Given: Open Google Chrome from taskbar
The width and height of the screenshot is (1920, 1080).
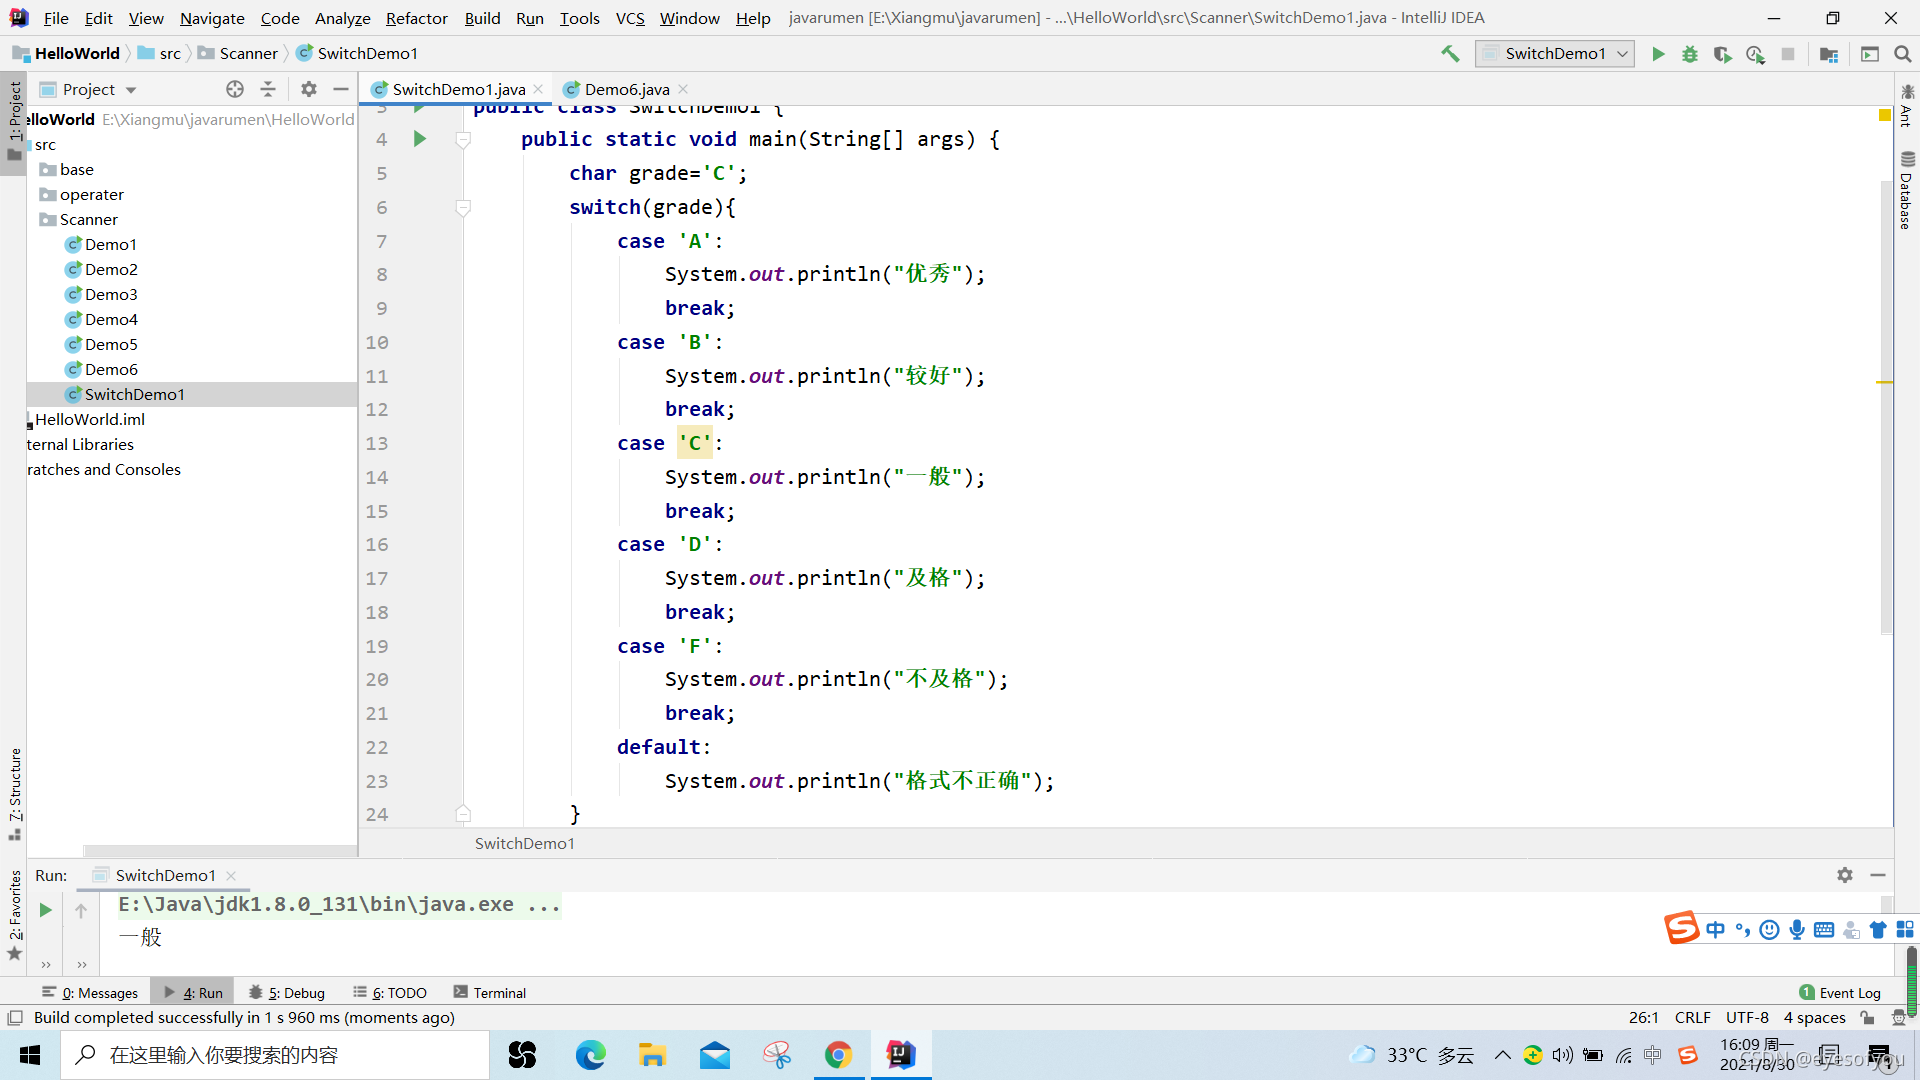Looking at the screenshot, I should click(838, 1055).
